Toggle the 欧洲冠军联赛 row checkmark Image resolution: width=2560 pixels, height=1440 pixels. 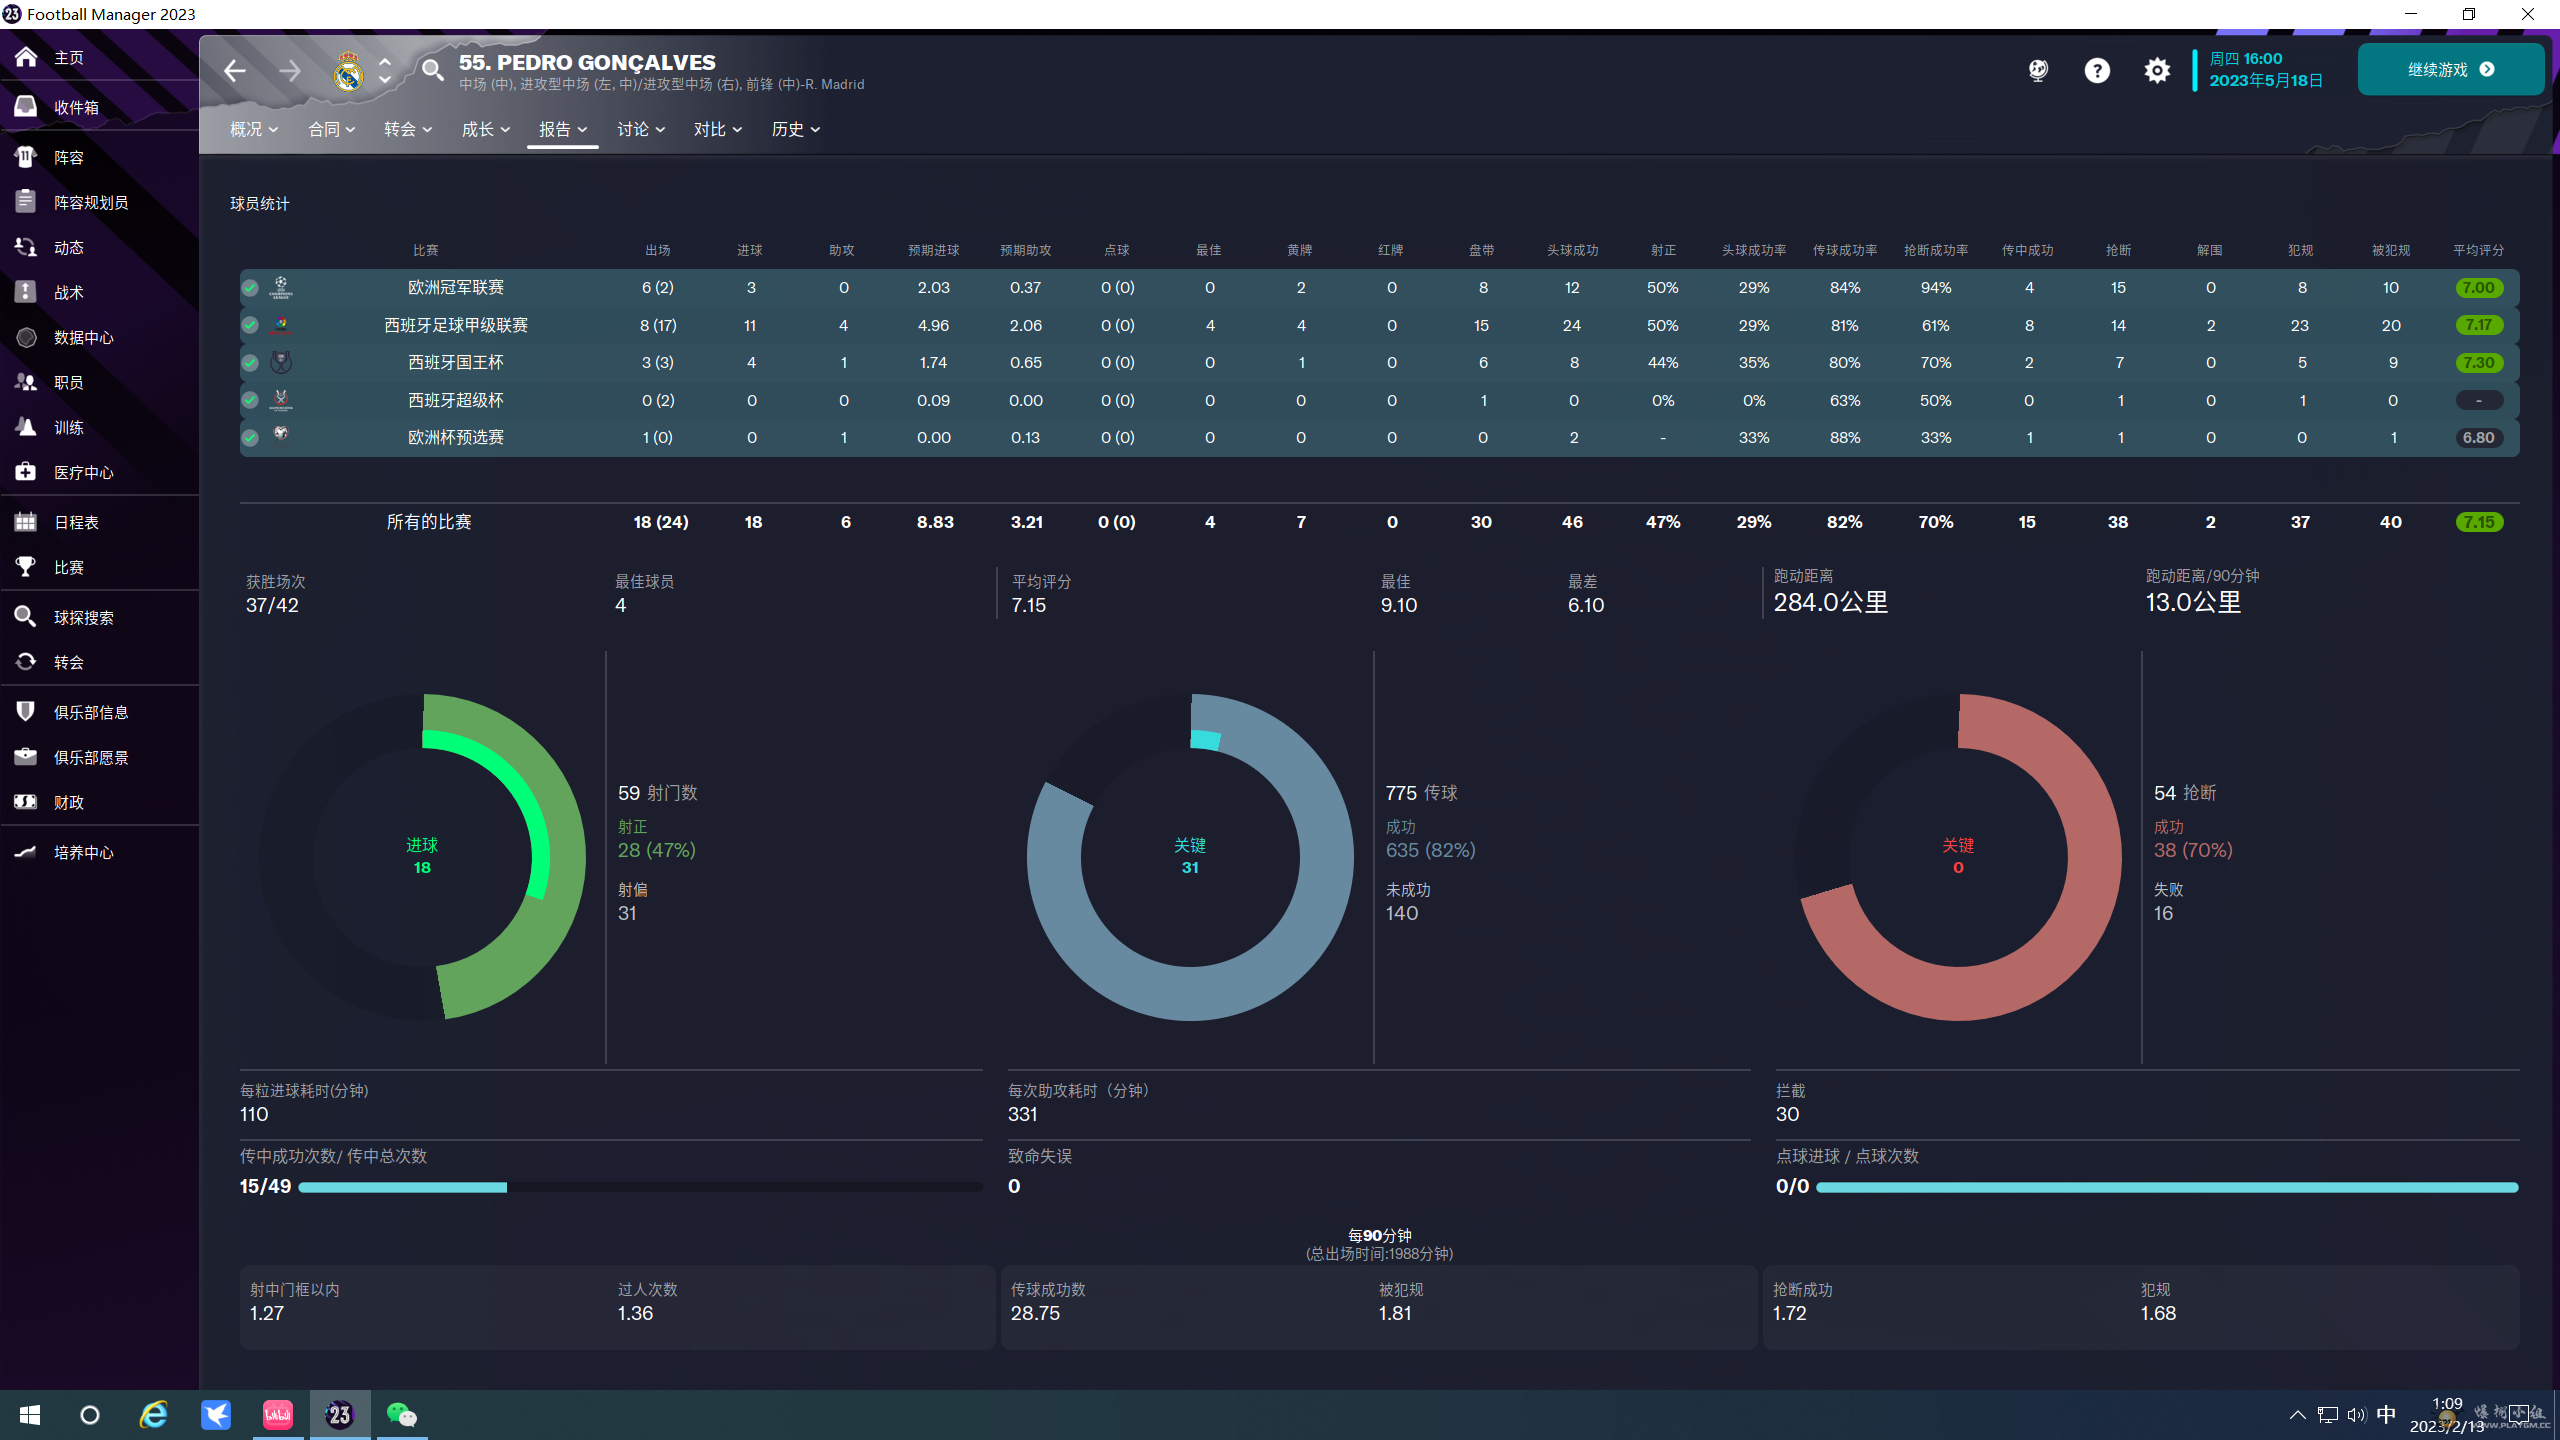pos(250,288)
